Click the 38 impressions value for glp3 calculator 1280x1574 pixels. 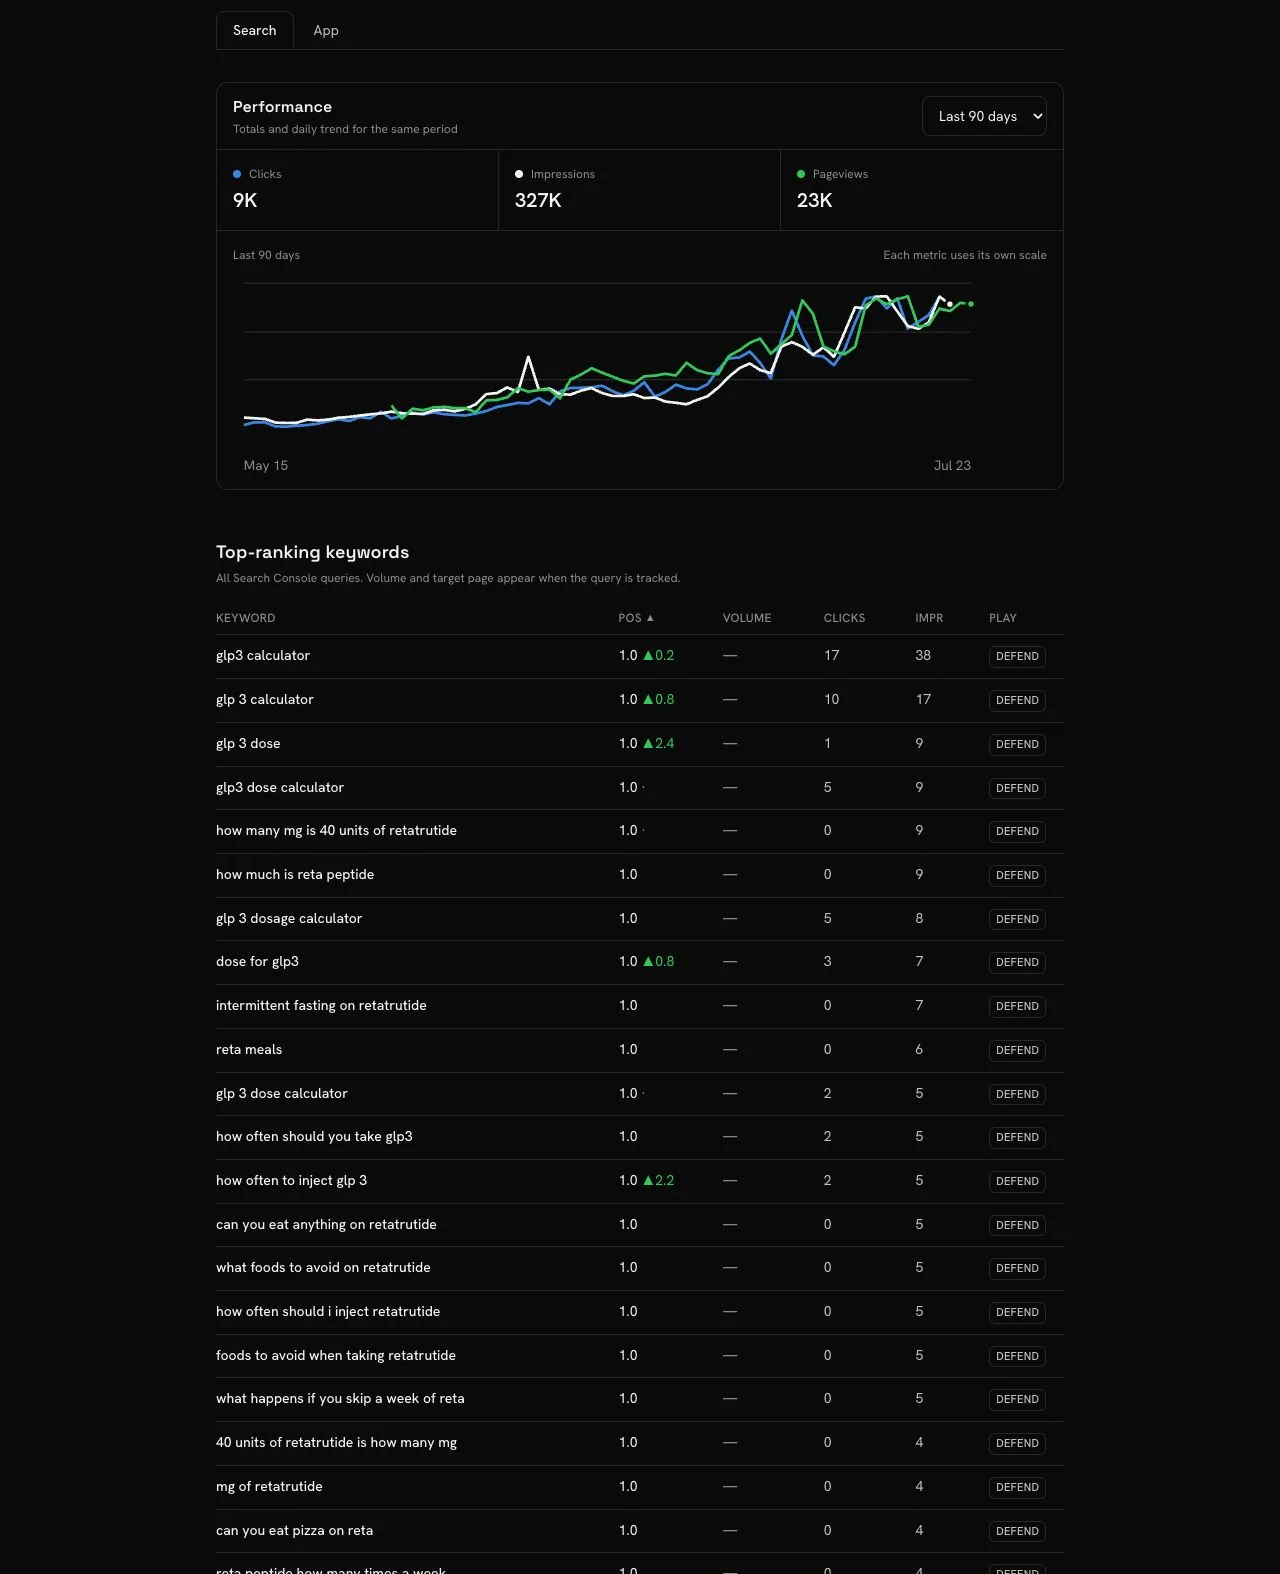(923, 656)
